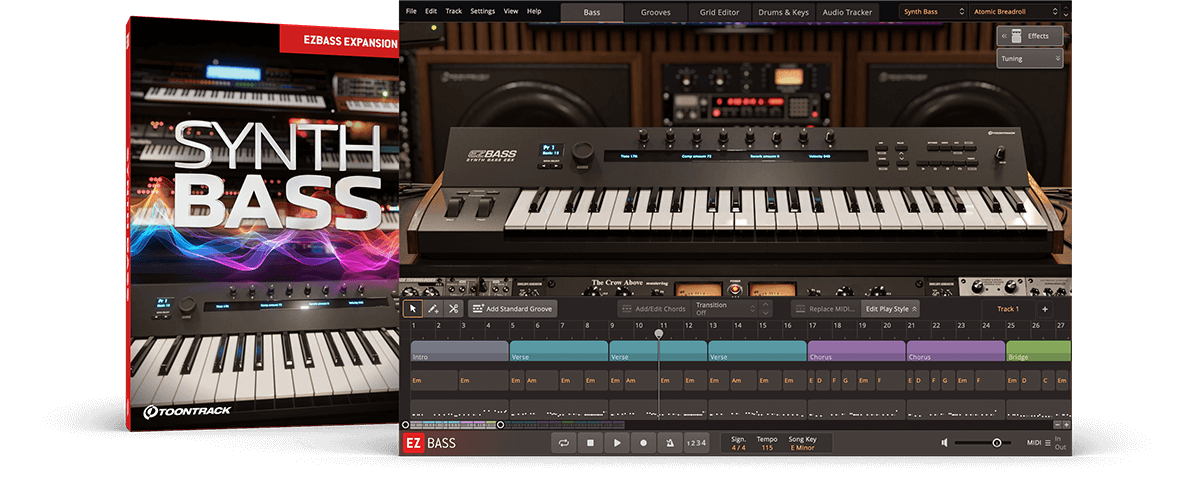Image resolution: width=1200 pixels, height=488 pixels.
Task: Select the arrow pointer tool
Action: (x=412, y=309)
